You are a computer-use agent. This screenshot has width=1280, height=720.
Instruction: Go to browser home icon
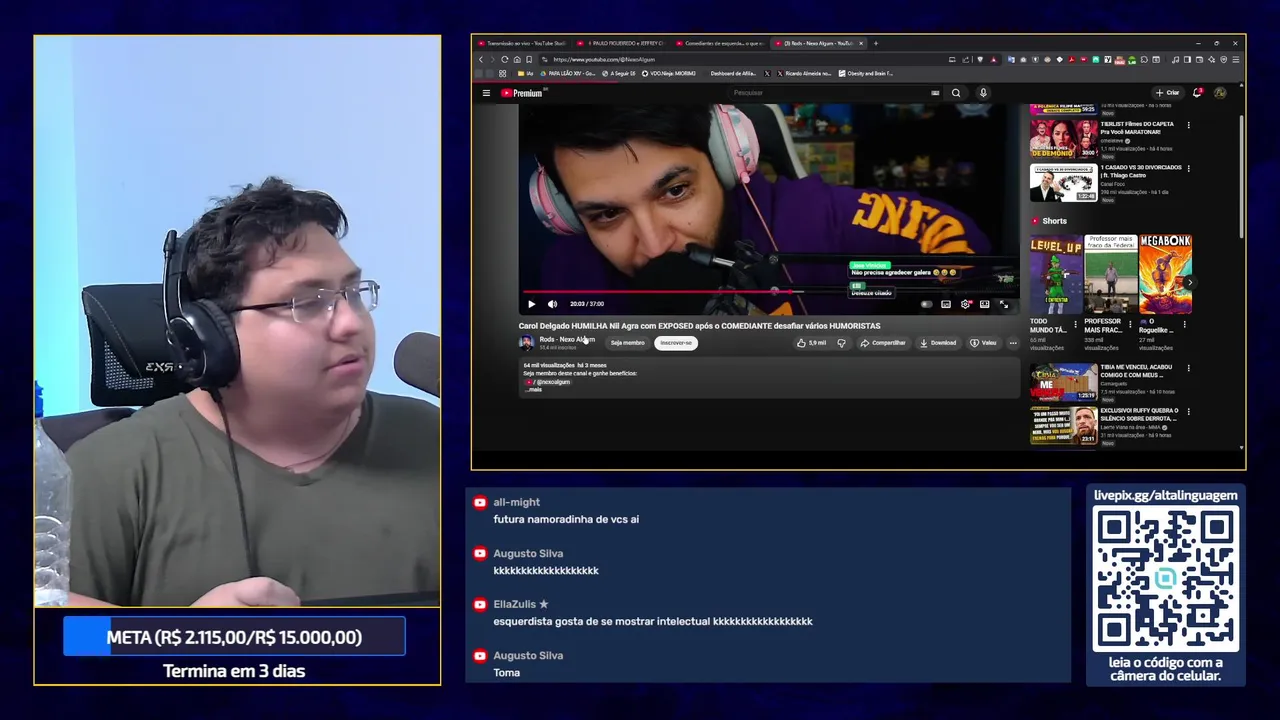[x=517, y=59]
